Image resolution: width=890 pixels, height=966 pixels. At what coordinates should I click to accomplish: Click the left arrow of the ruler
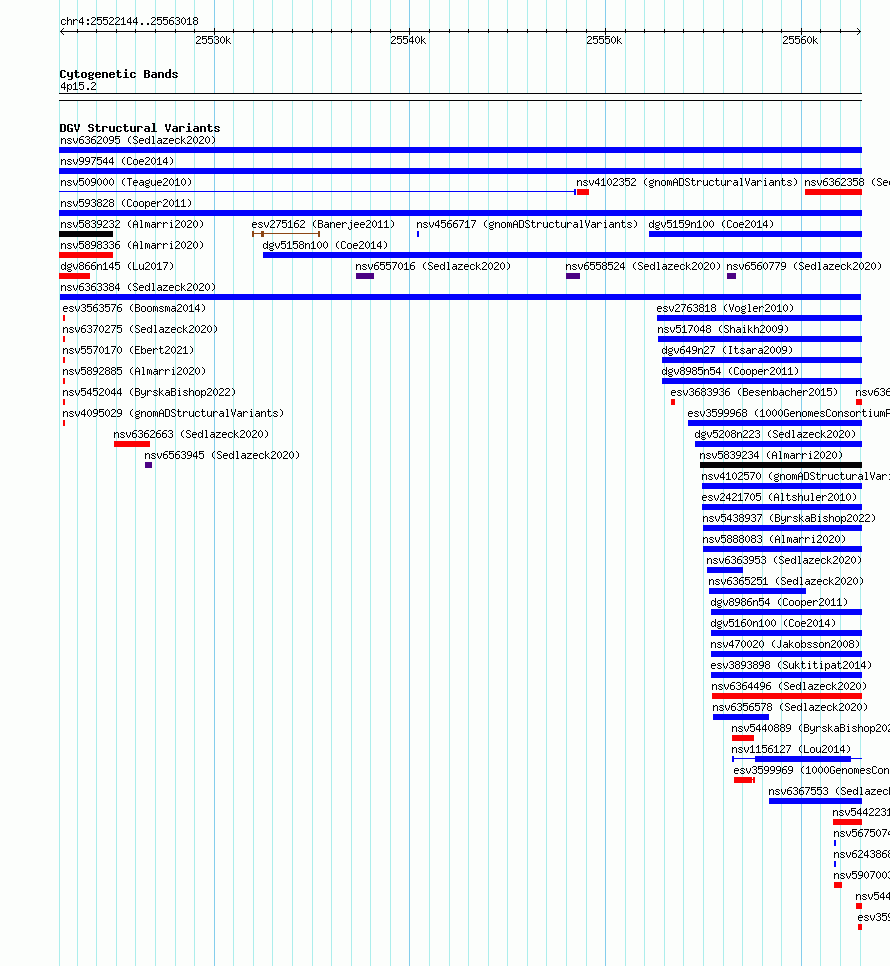pos(62,31)
